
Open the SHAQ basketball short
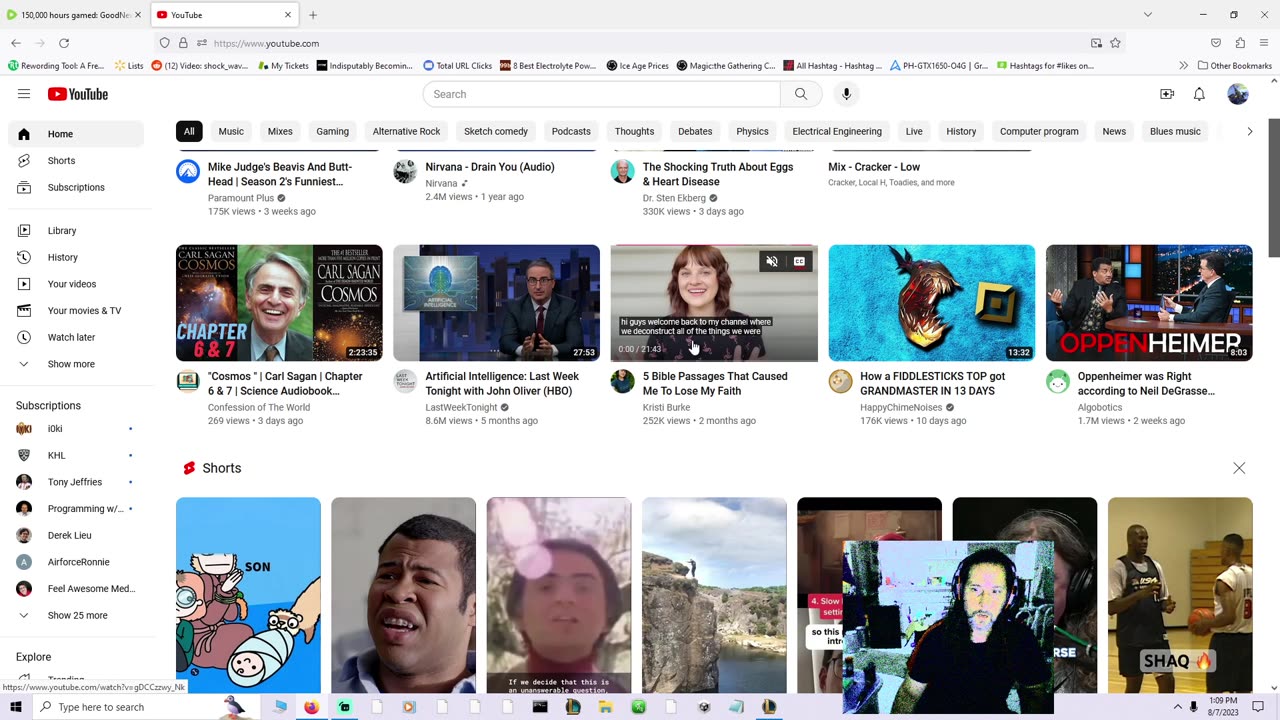pyautogui.click(x=1180, y=595)
